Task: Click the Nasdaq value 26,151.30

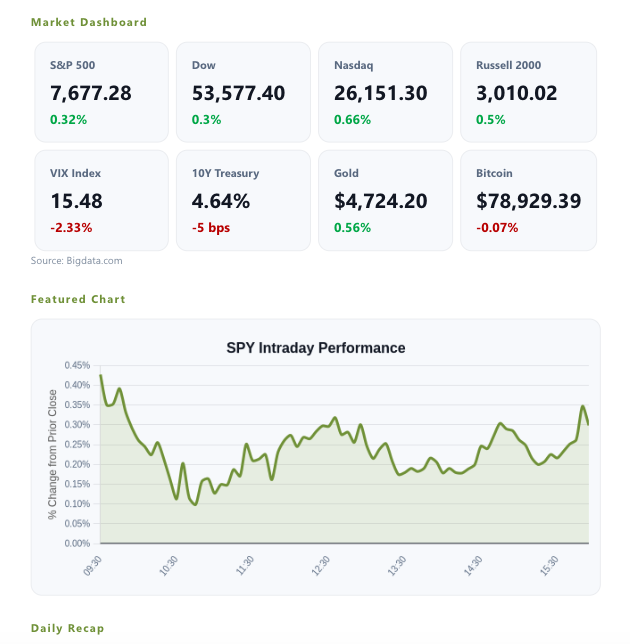Action: [381, 93]
